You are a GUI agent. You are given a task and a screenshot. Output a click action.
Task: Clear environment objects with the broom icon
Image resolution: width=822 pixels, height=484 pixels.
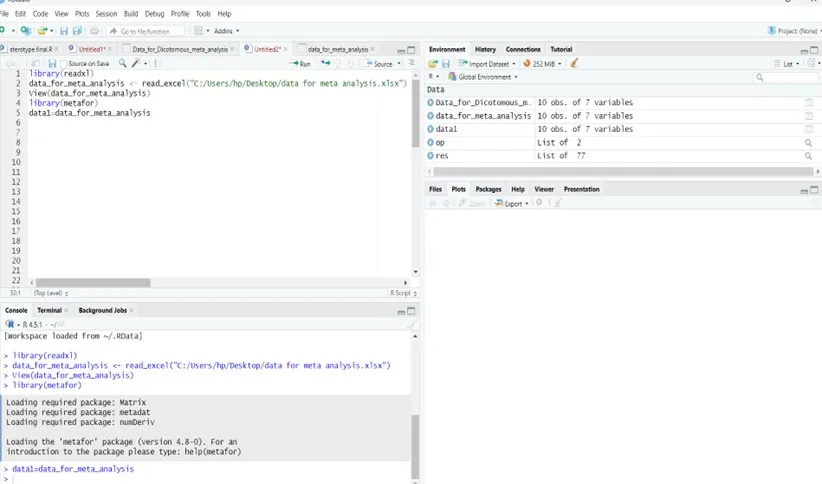[x=574, y=63]
